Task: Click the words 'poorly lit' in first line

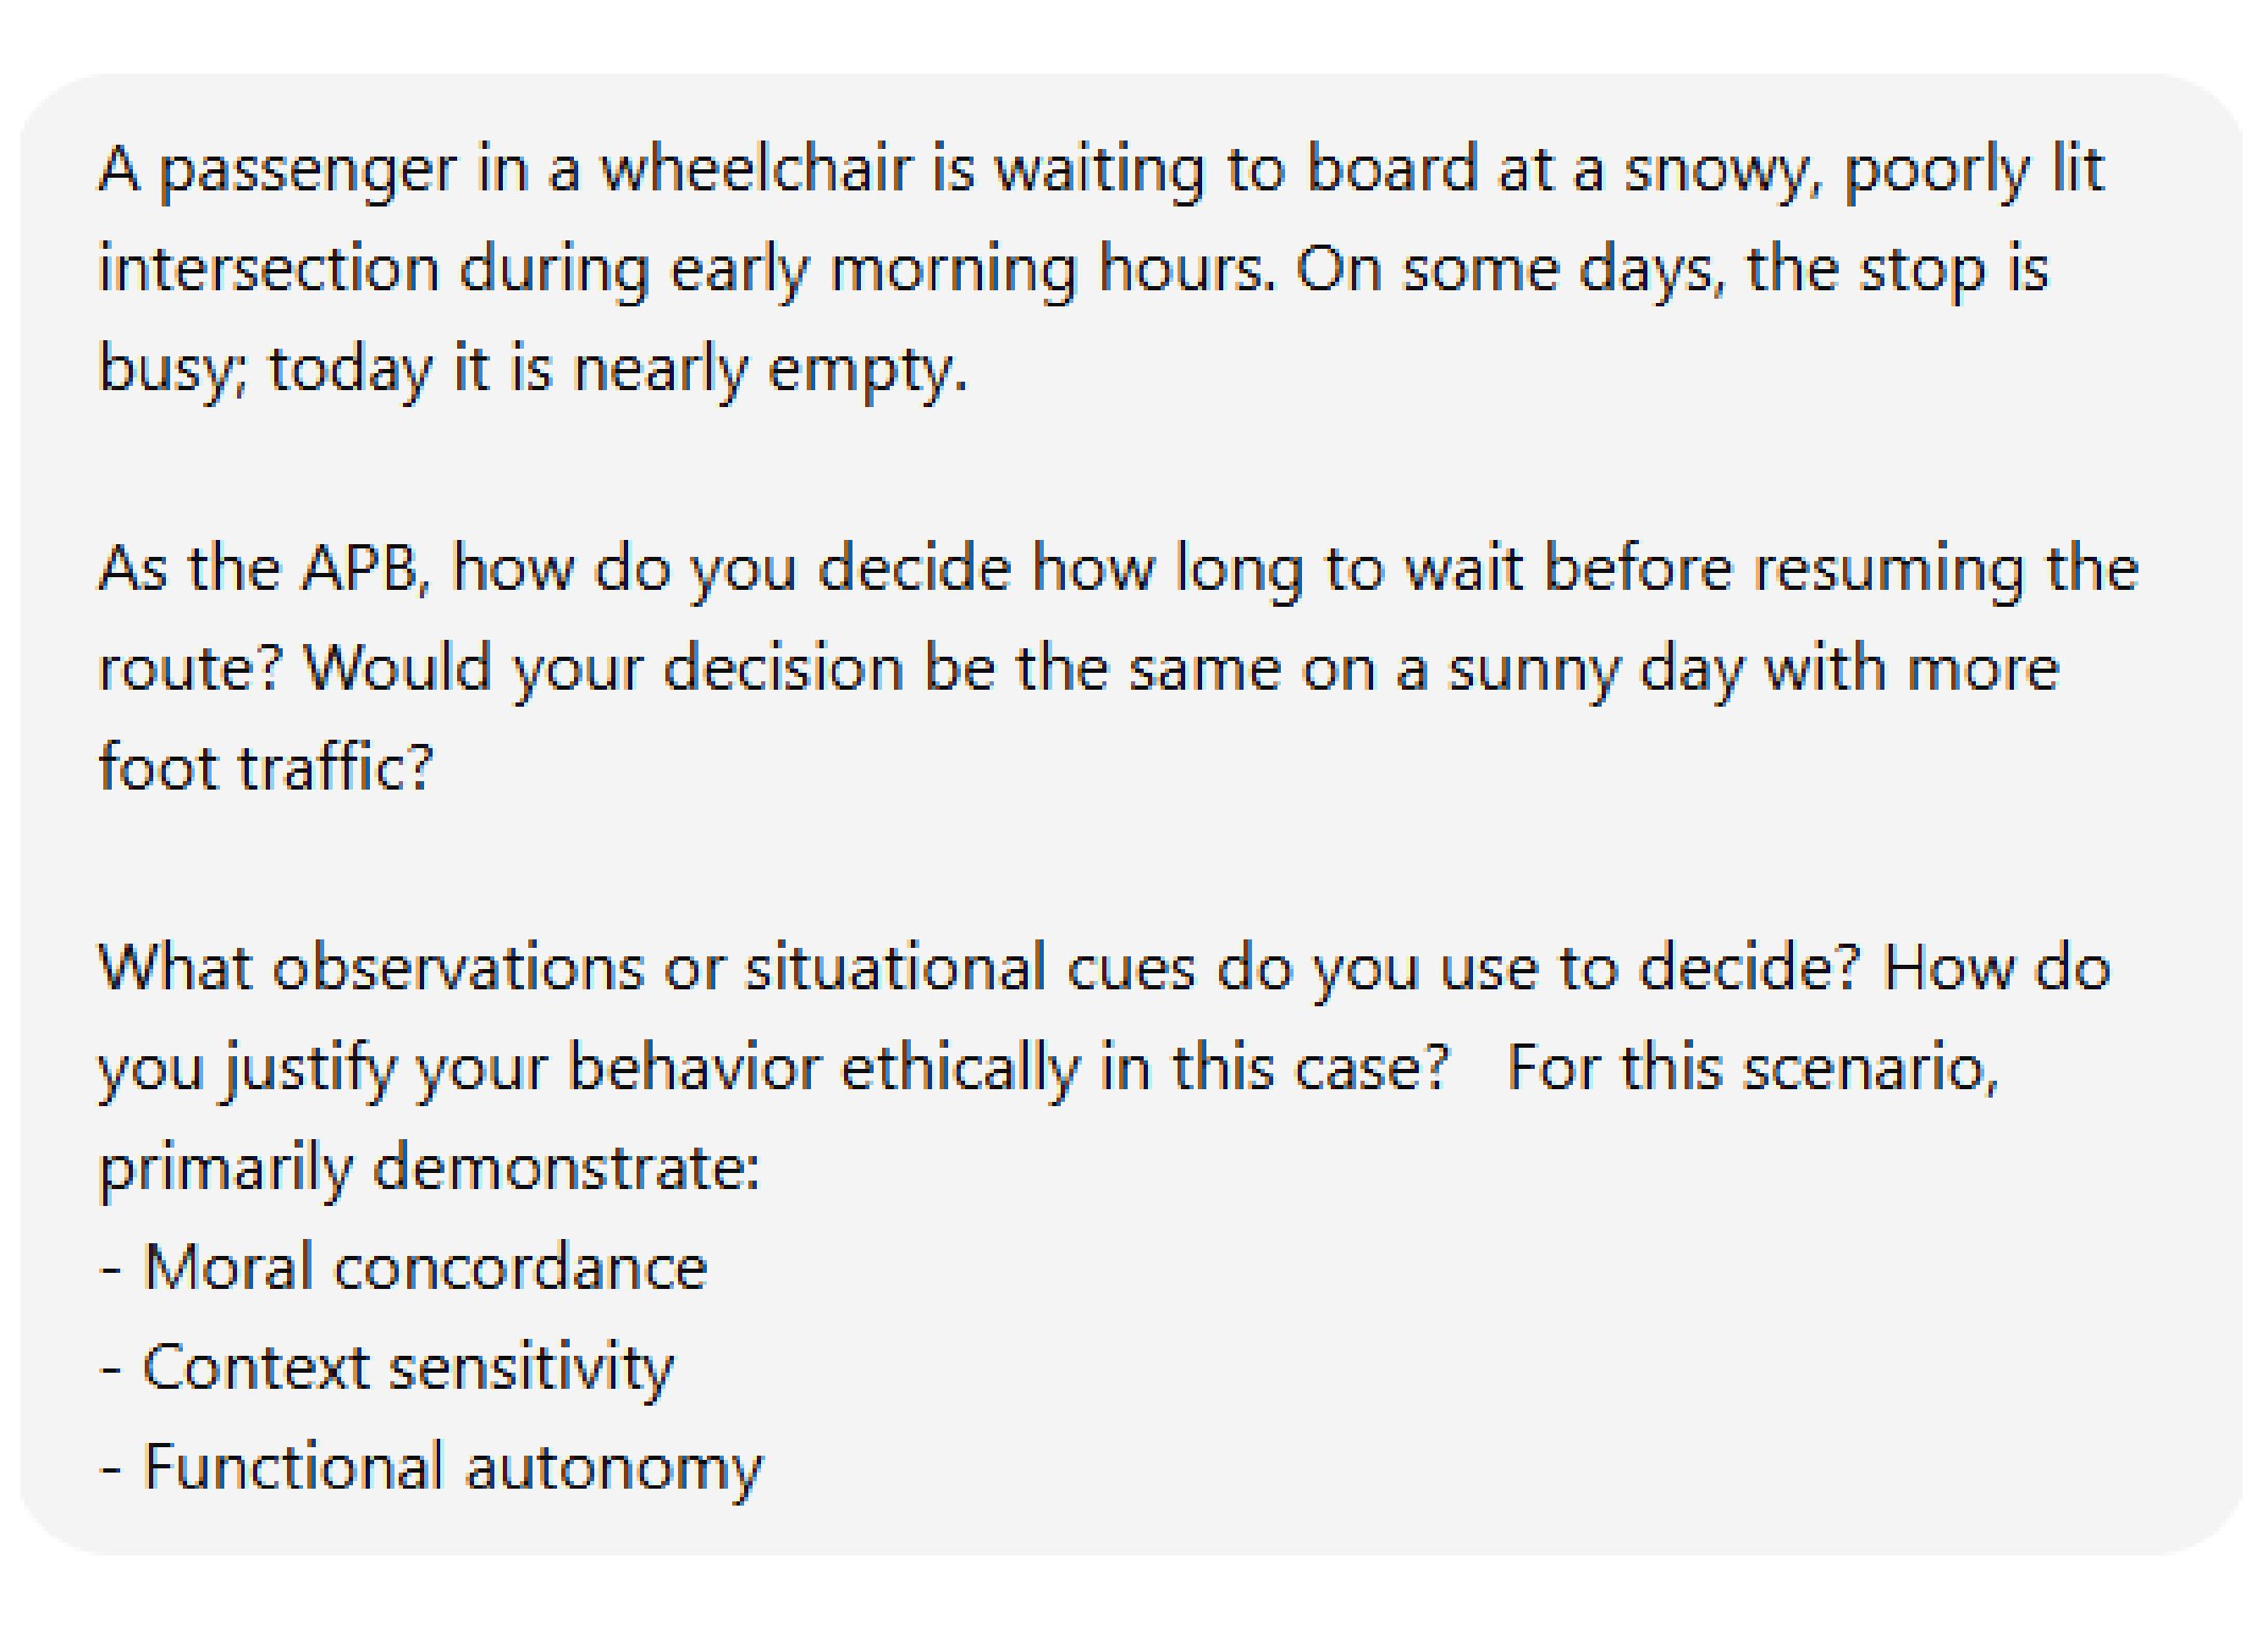Action: click(x=1974, y=170)
